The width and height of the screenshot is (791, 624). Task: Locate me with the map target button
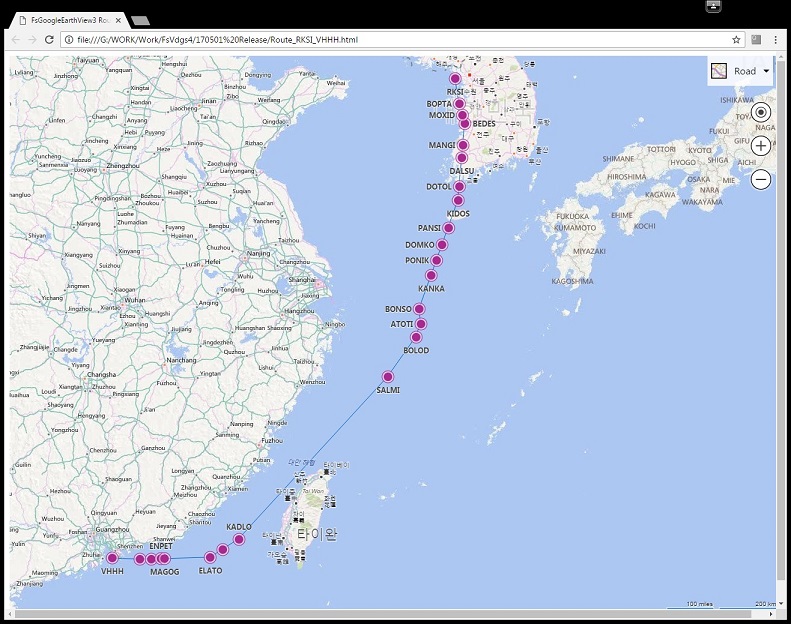click(x=761, y=112)
